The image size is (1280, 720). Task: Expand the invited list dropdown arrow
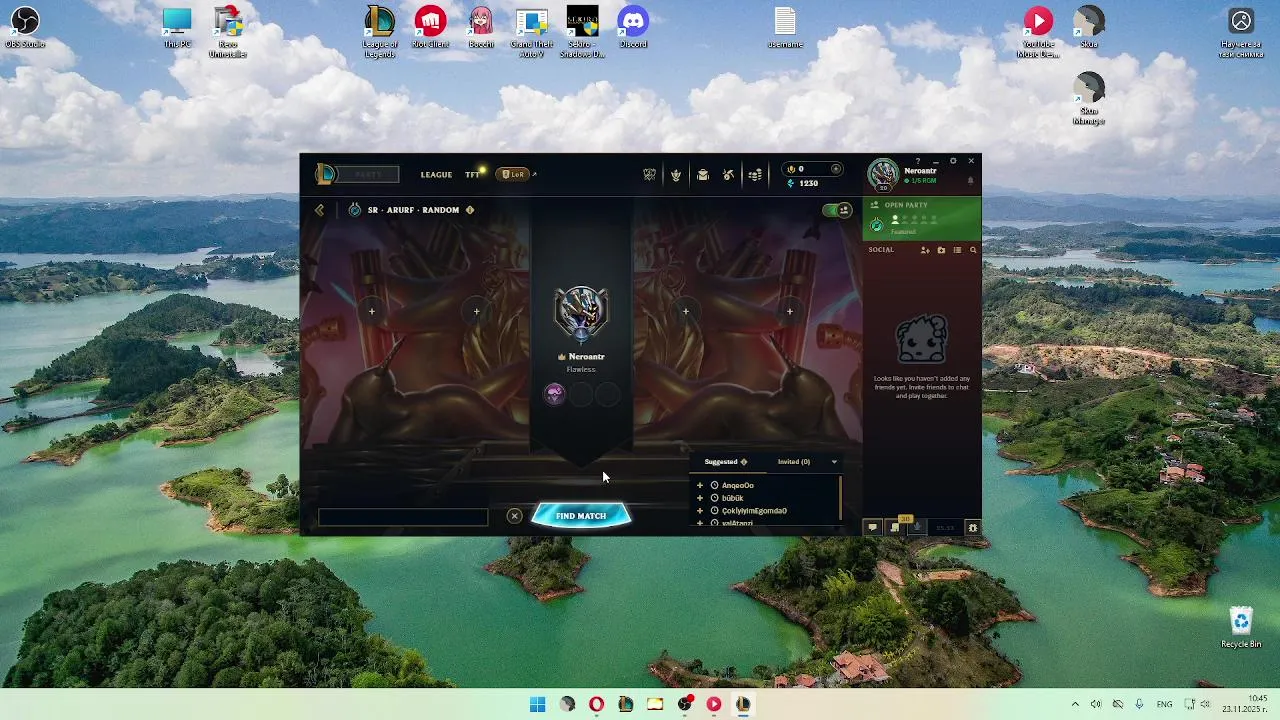click(x=834, y=462)
